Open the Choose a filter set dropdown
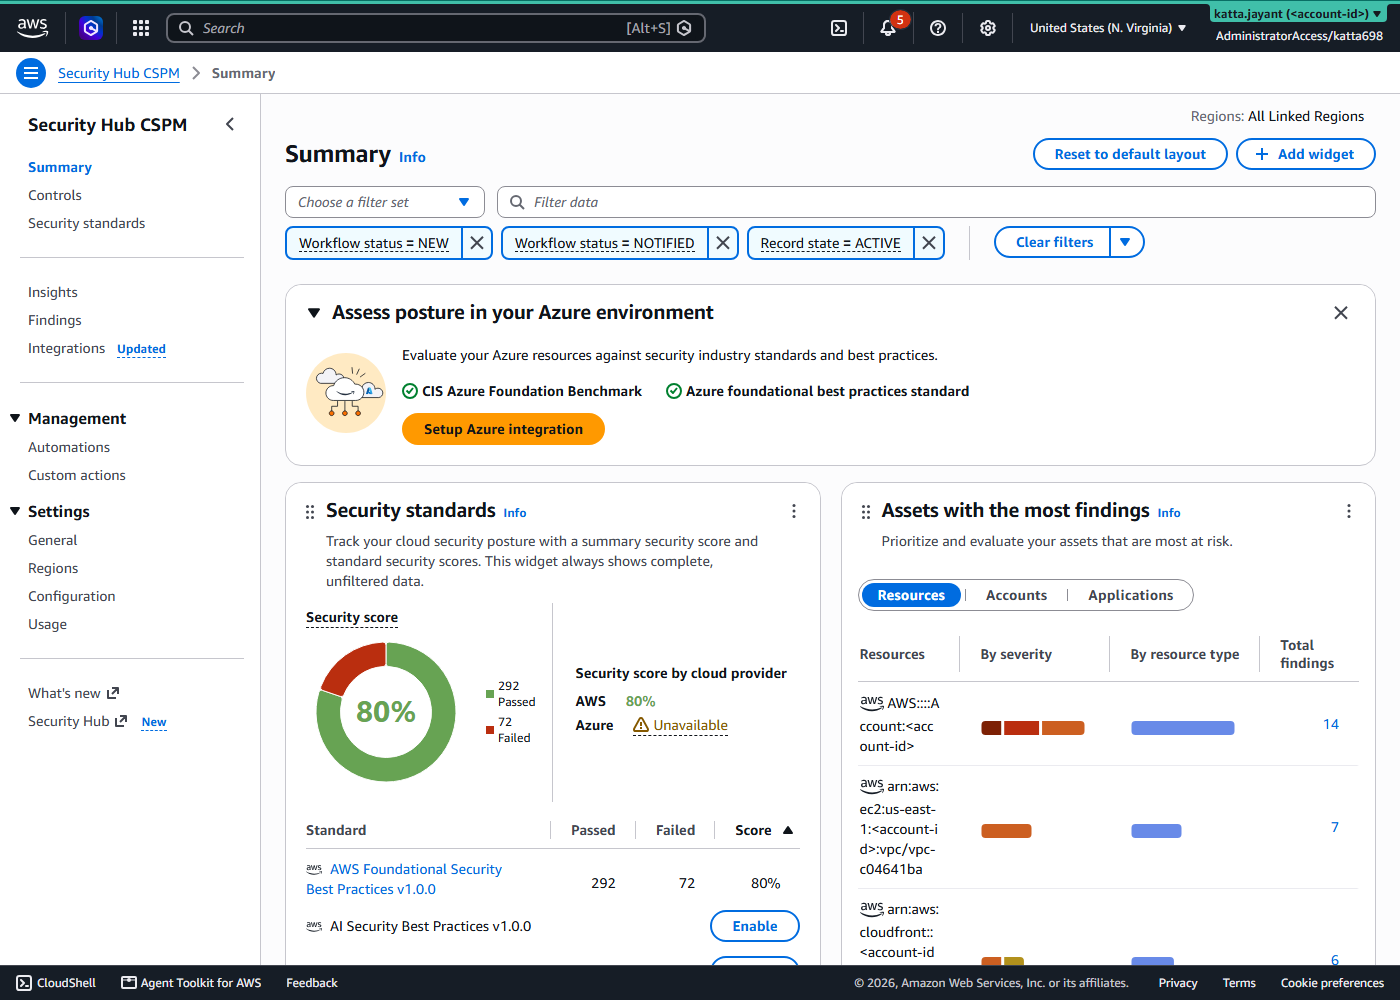Screen dimensions: 1400x1000 pyautogui.click(x=385, y=202)
